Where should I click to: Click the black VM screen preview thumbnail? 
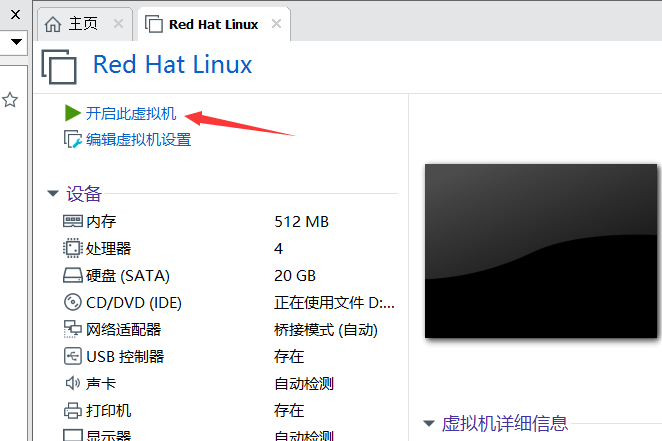(541, 251)
